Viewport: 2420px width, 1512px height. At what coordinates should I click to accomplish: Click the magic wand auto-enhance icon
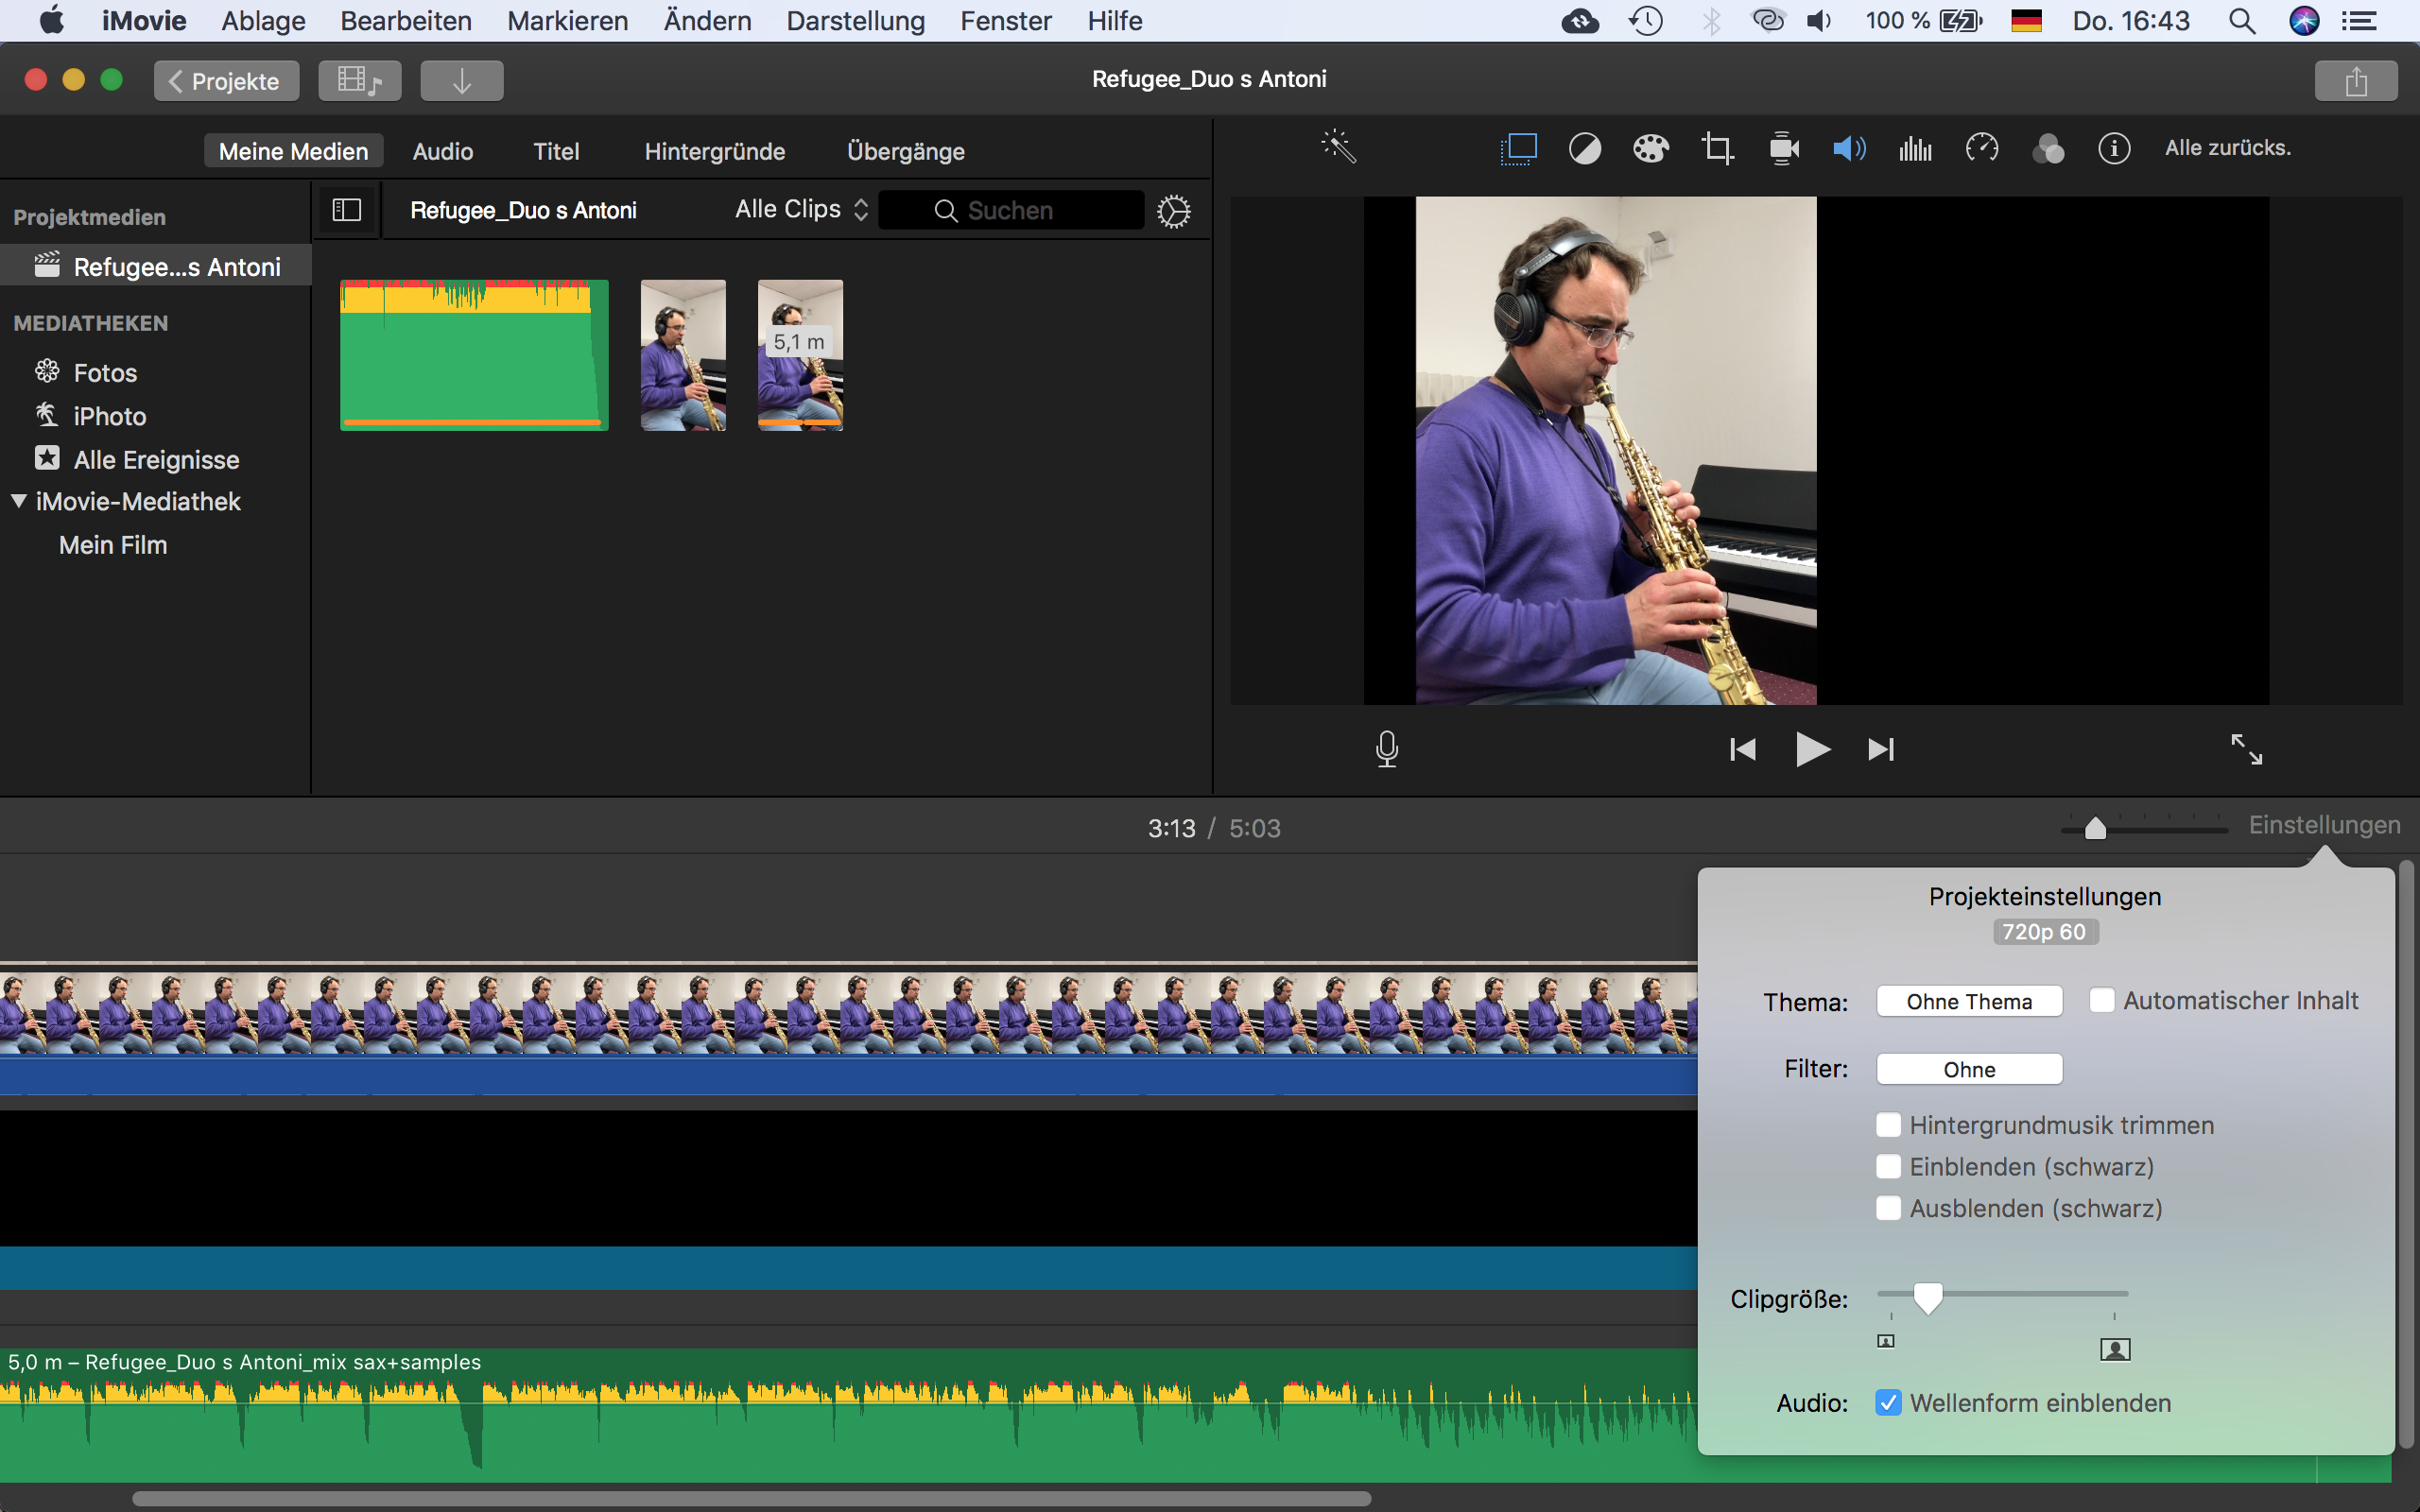click(x=1338, y=148)
